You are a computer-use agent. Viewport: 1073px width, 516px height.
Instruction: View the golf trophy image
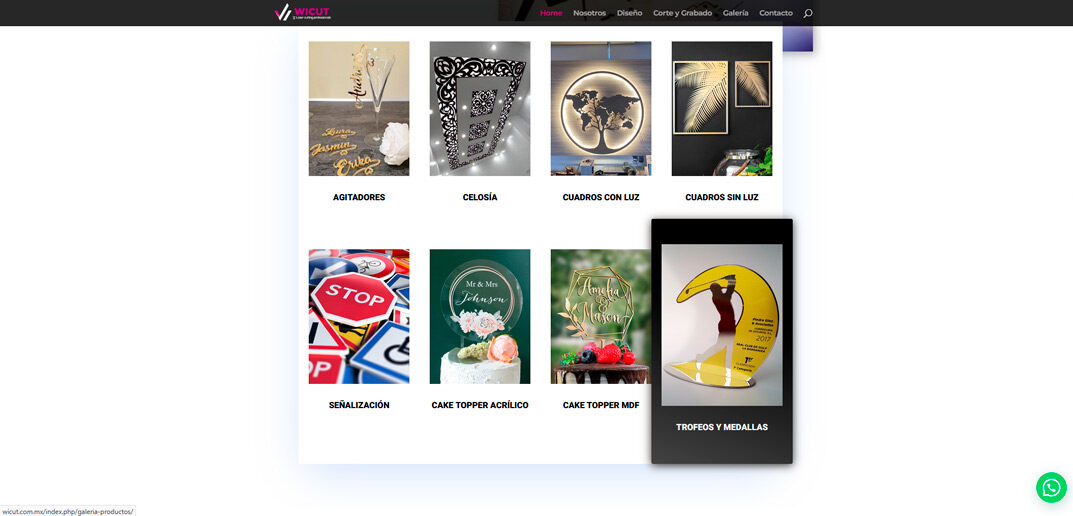722,325
